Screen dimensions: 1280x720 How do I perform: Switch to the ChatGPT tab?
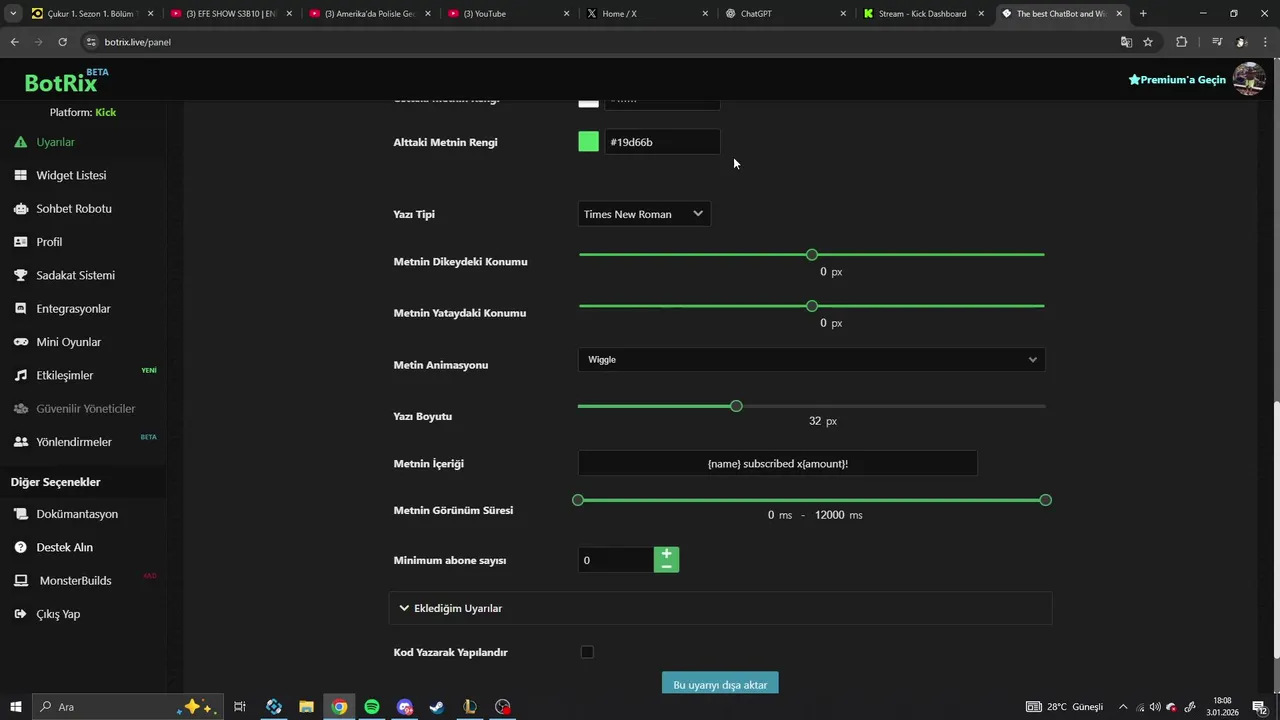tap(787, 14)
